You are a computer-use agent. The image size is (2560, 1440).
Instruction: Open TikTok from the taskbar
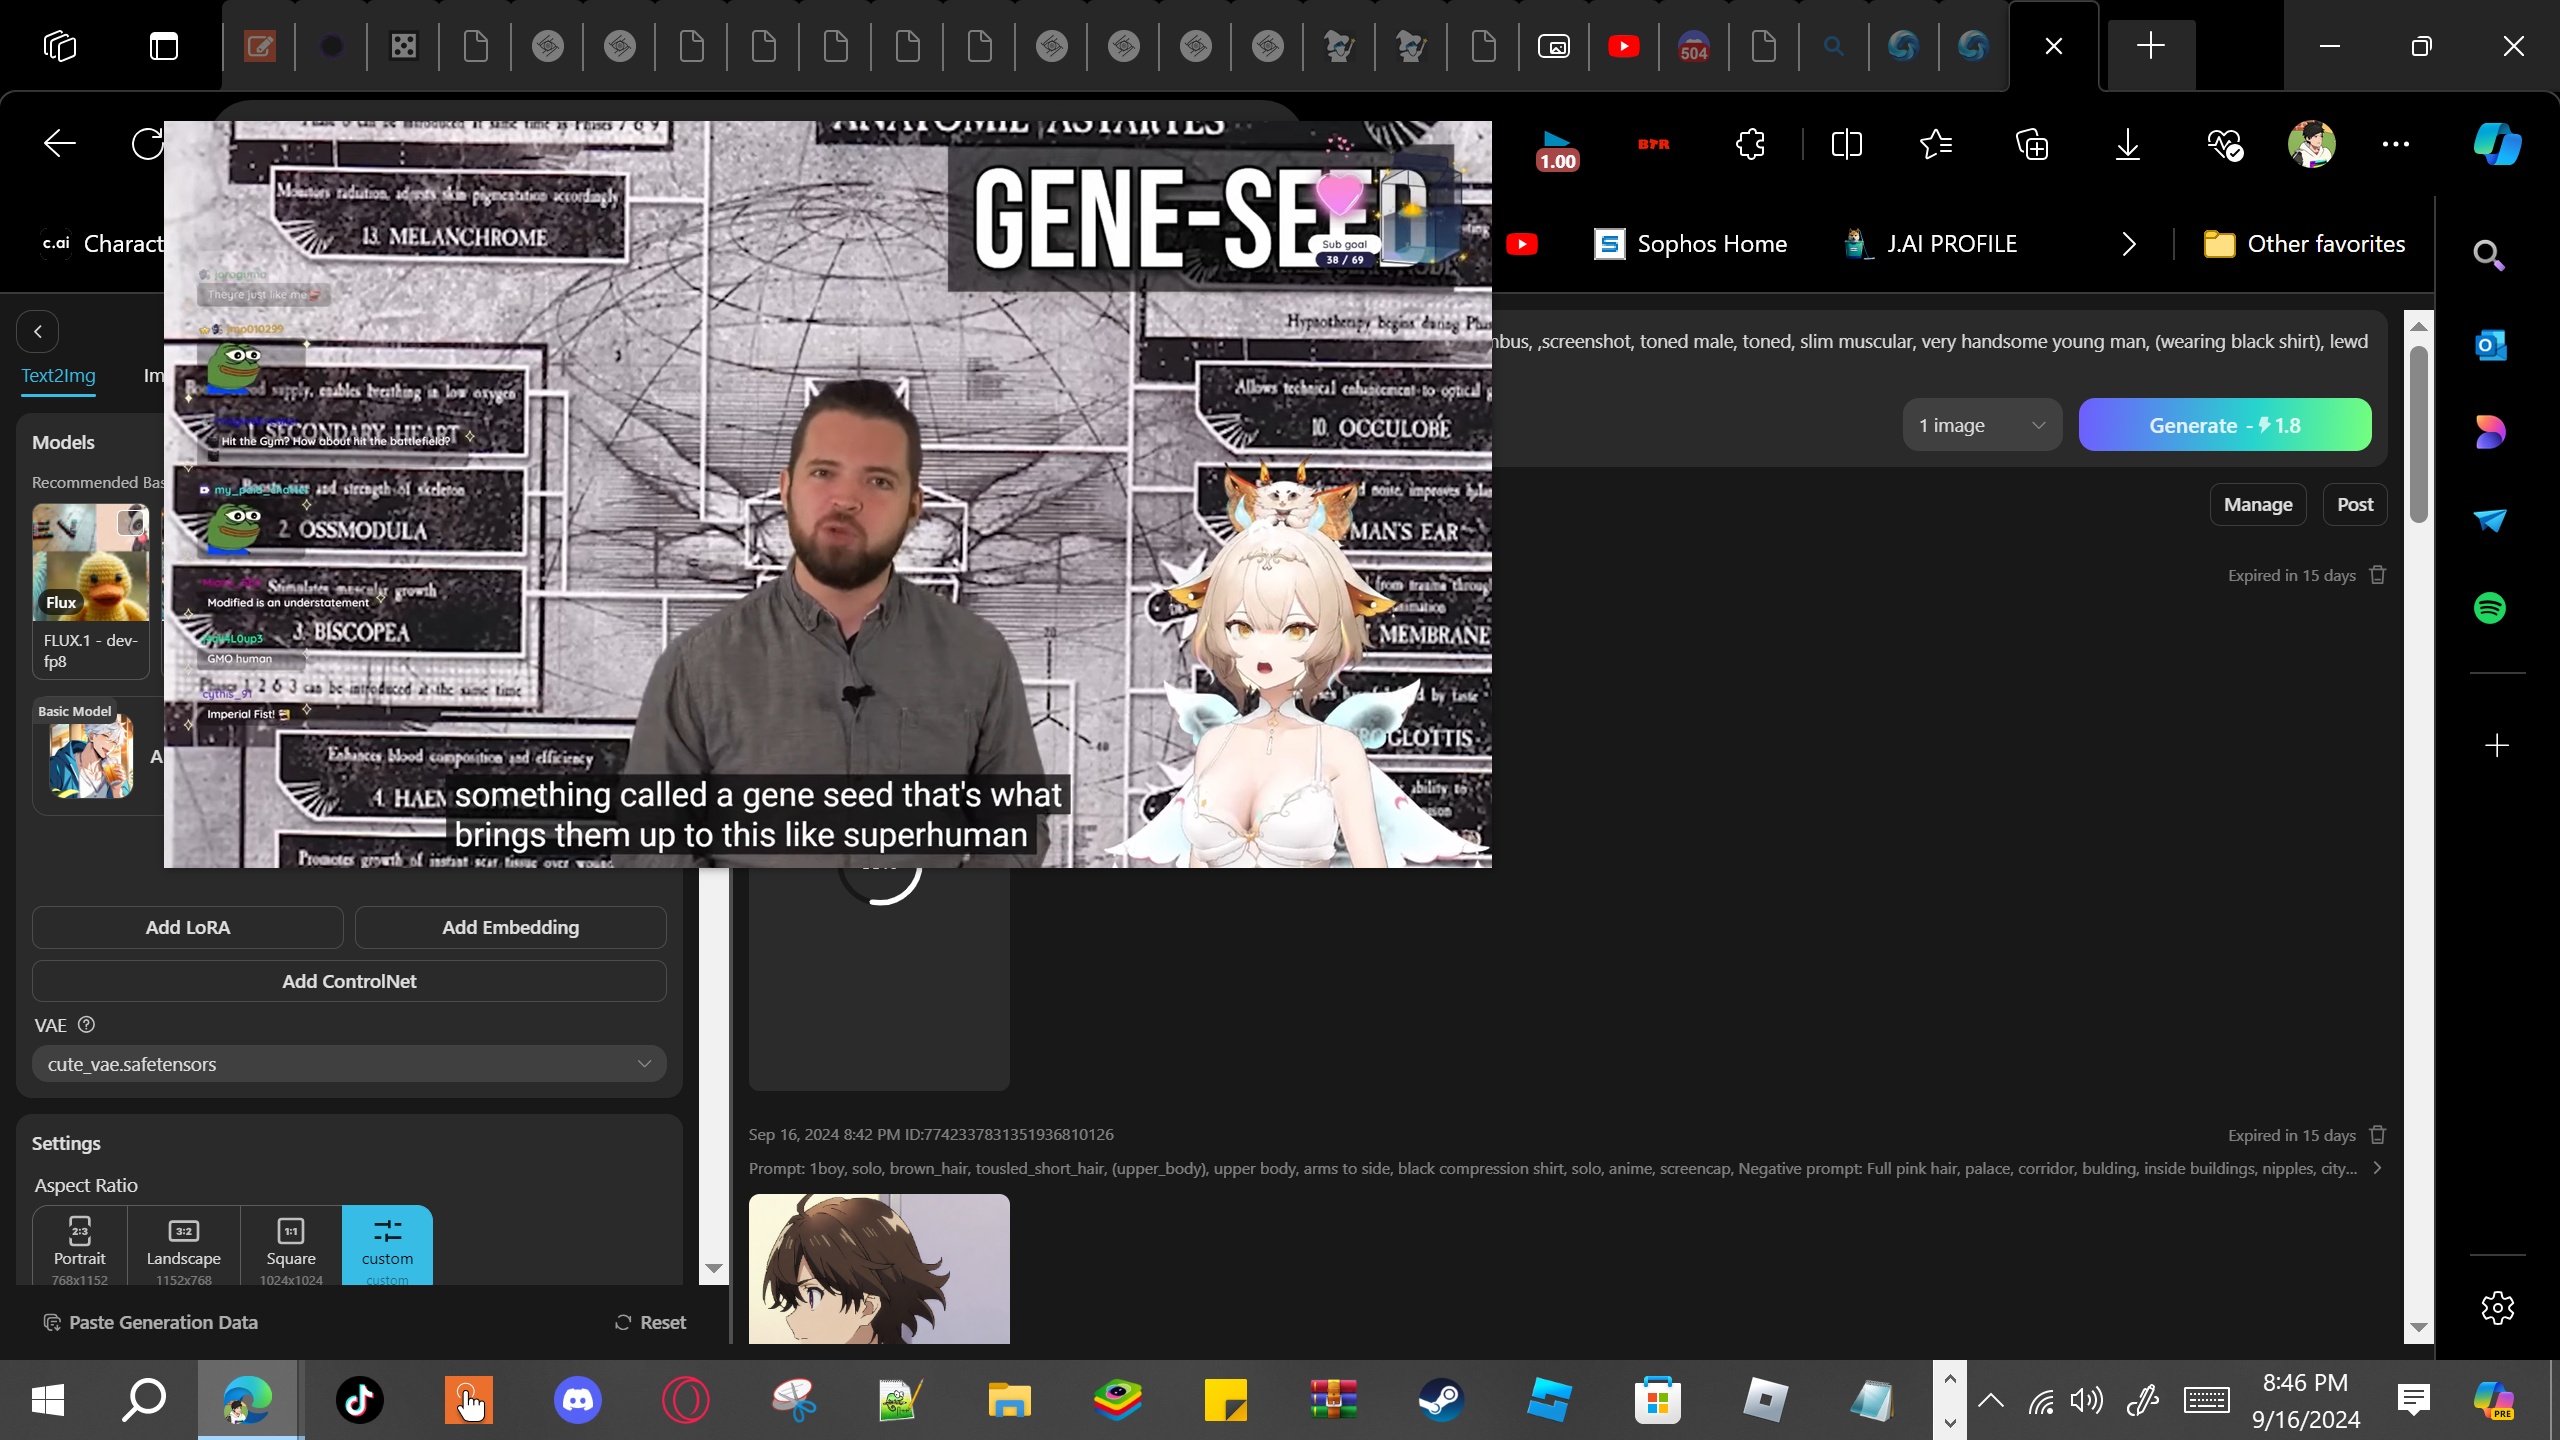pyautogui.click(x=360, y=1400)
